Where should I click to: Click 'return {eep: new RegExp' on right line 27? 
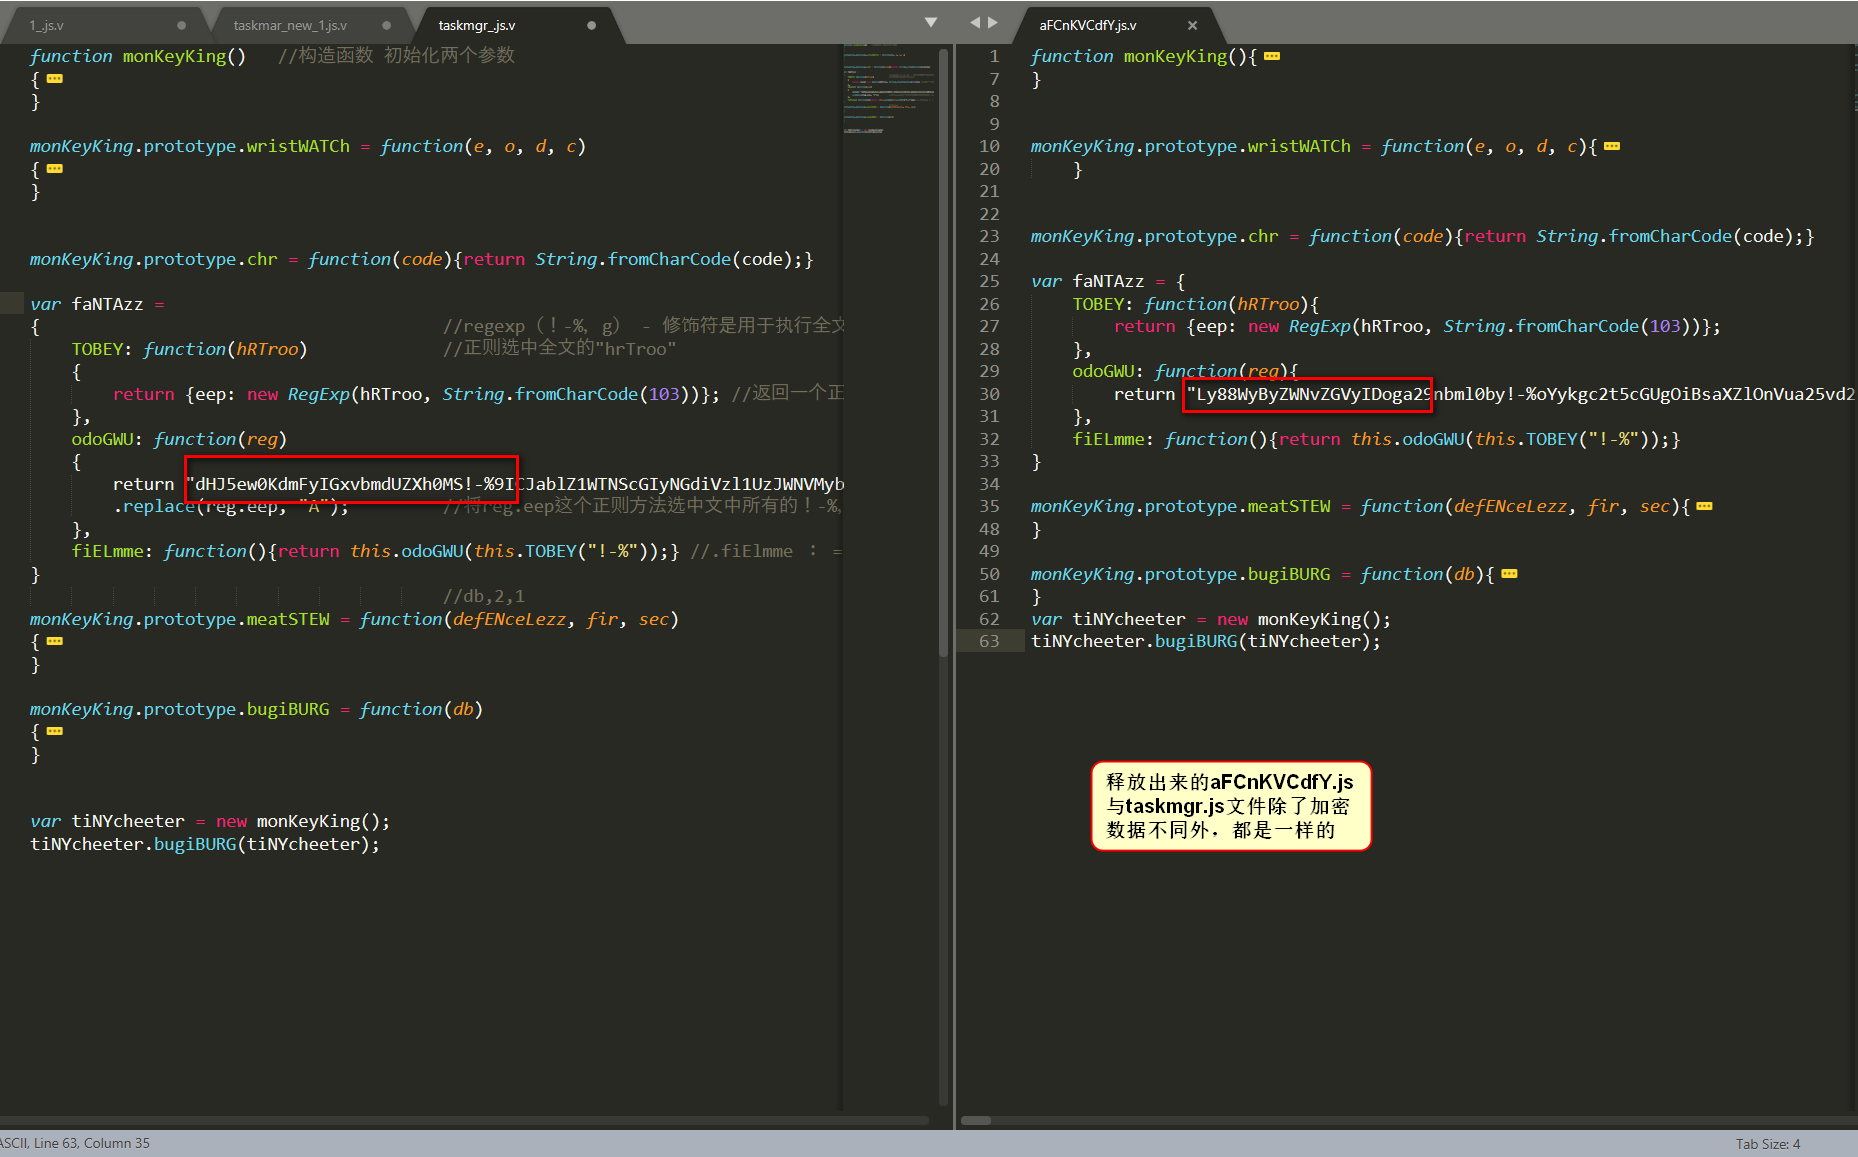coord(1232,326)
